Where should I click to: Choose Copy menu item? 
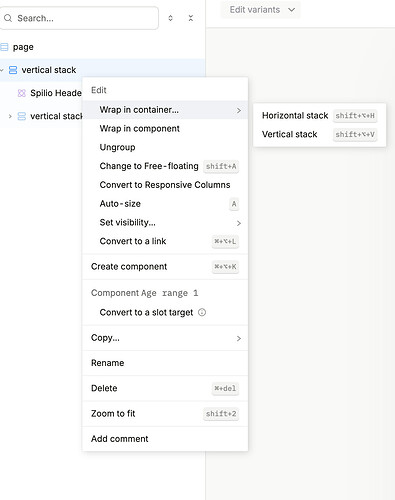point(165,338)
